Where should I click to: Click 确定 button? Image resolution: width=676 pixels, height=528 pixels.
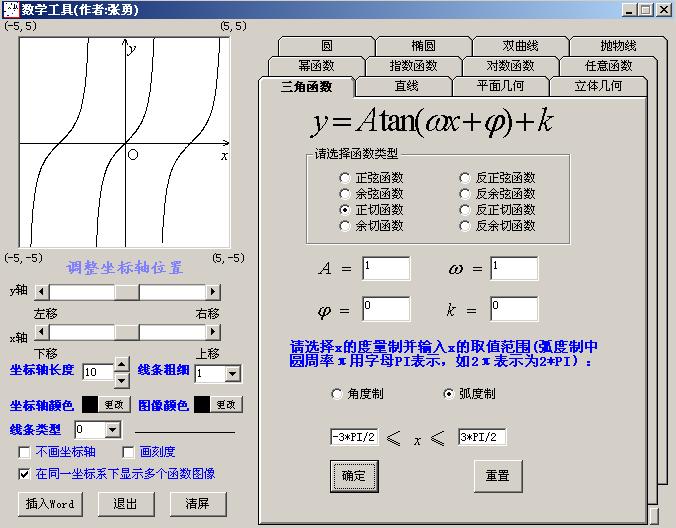(354, 476)
